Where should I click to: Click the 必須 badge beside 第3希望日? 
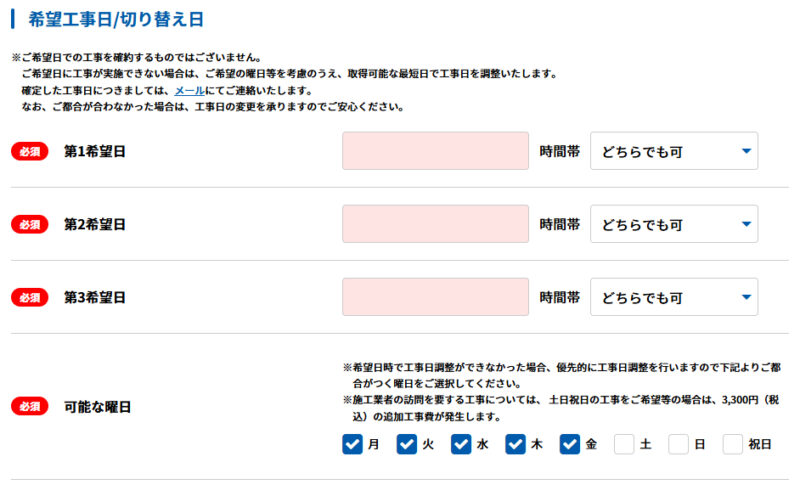click(x=30, y=297)
